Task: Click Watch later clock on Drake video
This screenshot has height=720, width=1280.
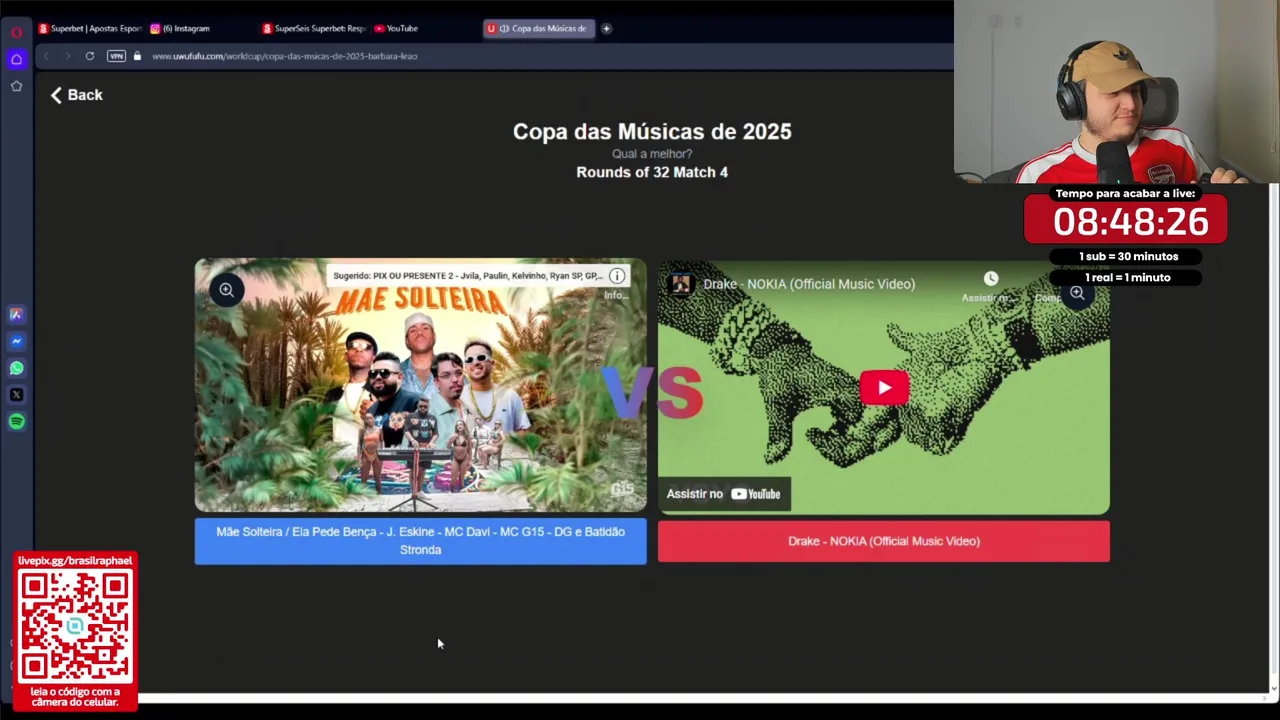Action: [x=990, y=279]
